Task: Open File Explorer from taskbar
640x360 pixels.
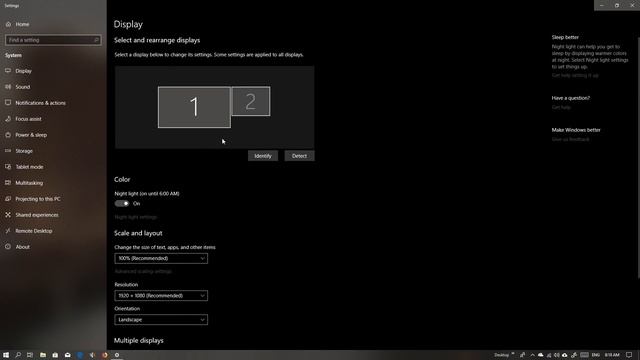Action: (x=42, y=355)
